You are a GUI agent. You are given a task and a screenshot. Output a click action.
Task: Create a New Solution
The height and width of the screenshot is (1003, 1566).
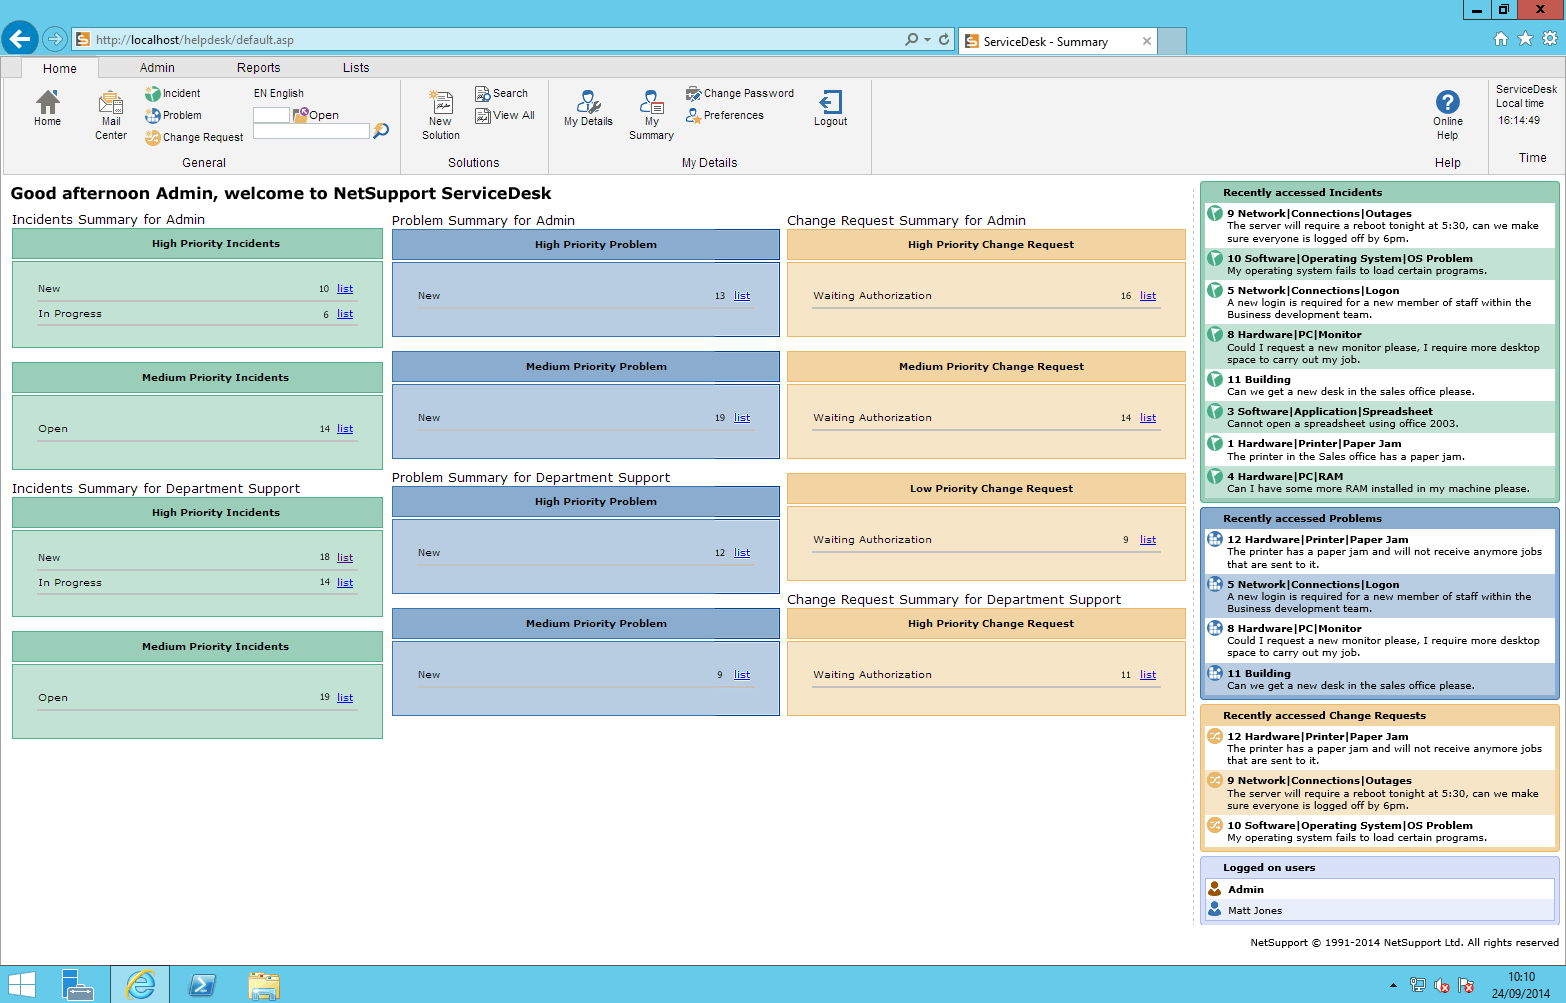coord(440,112)
